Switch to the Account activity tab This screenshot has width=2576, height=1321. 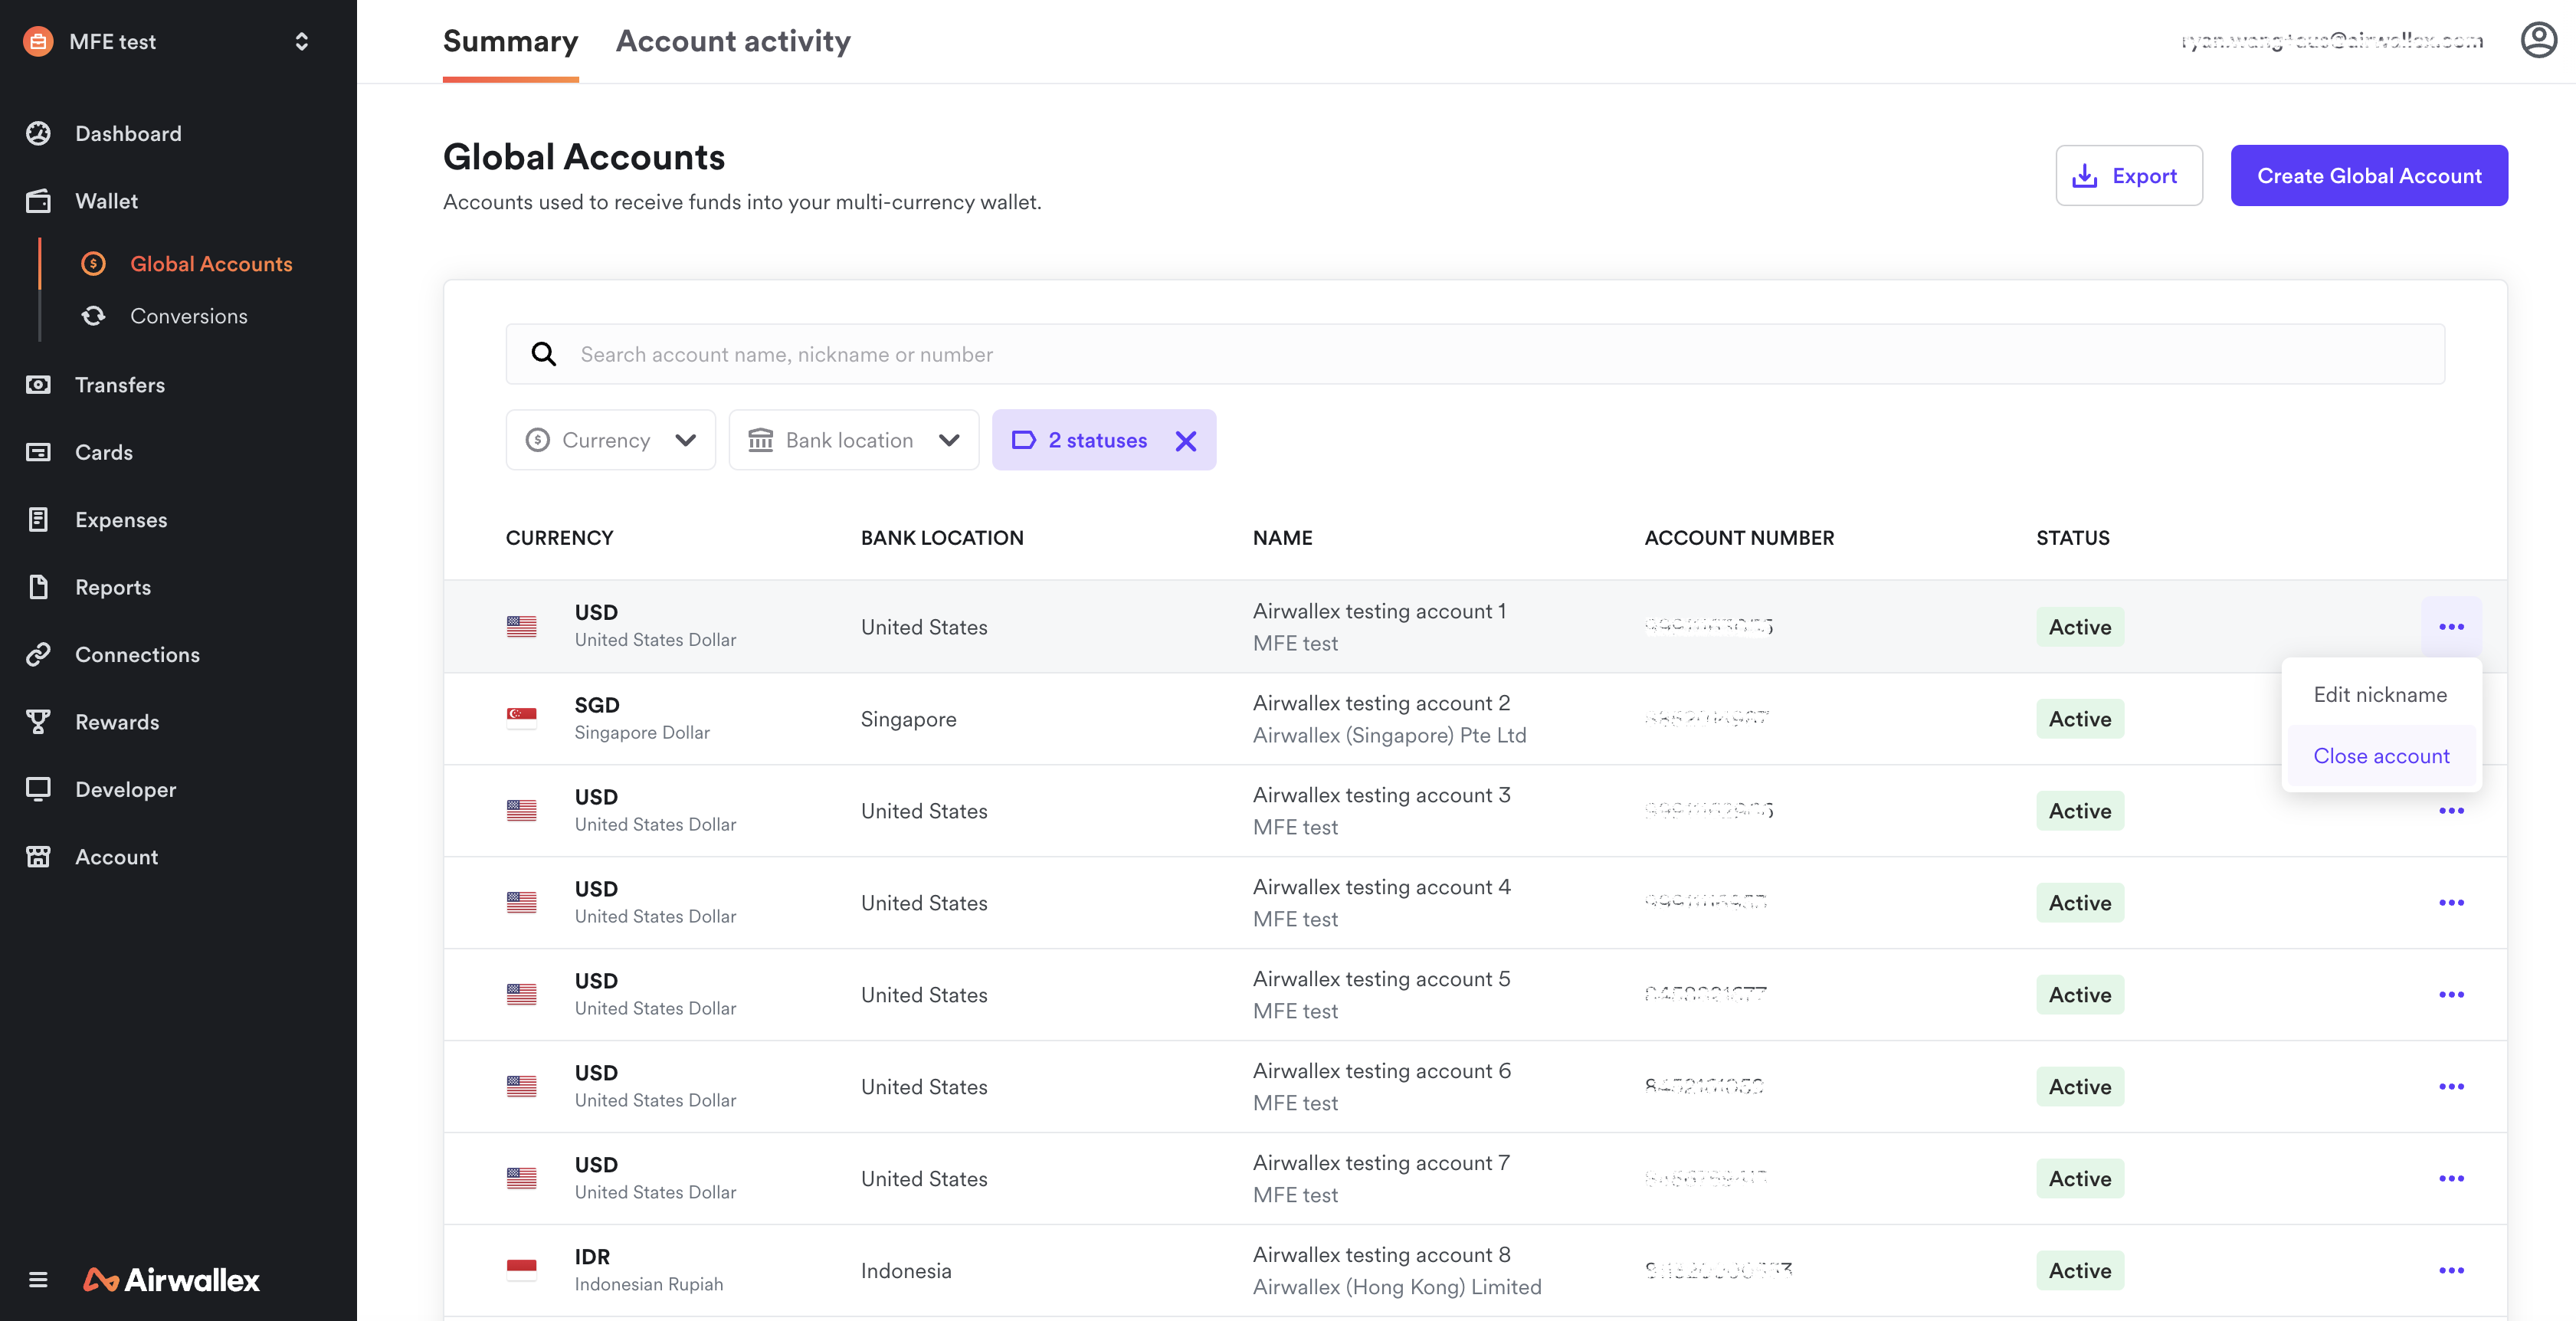pos(733,41)
